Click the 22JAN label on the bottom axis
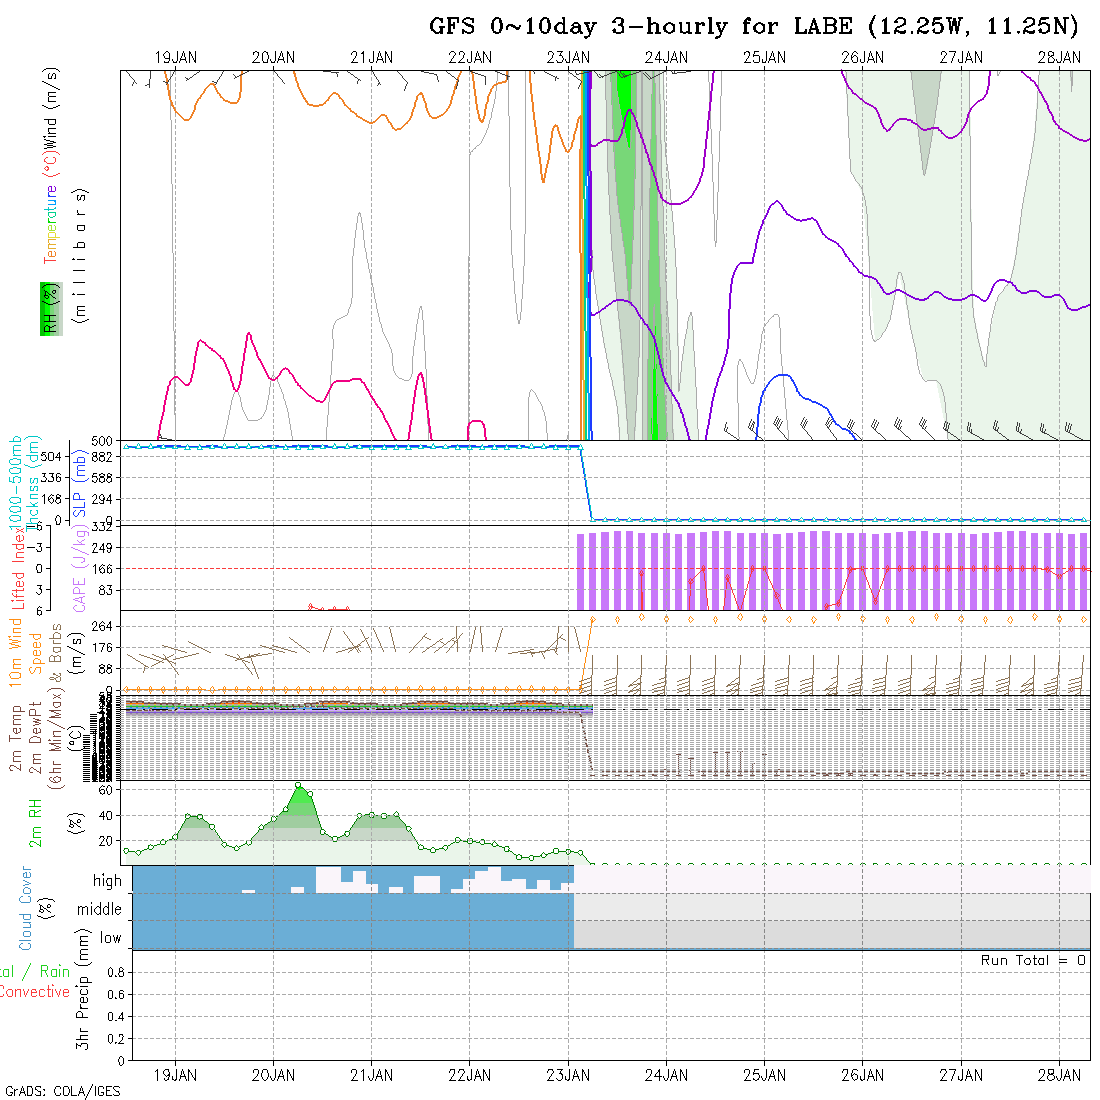 pos(470,1075)
